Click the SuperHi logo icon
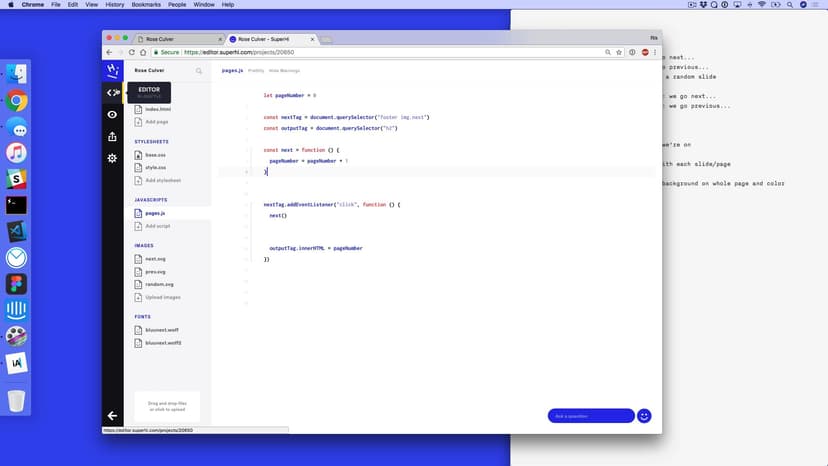Viewport: 828px width, 466px height. click(x=112, y=70)
